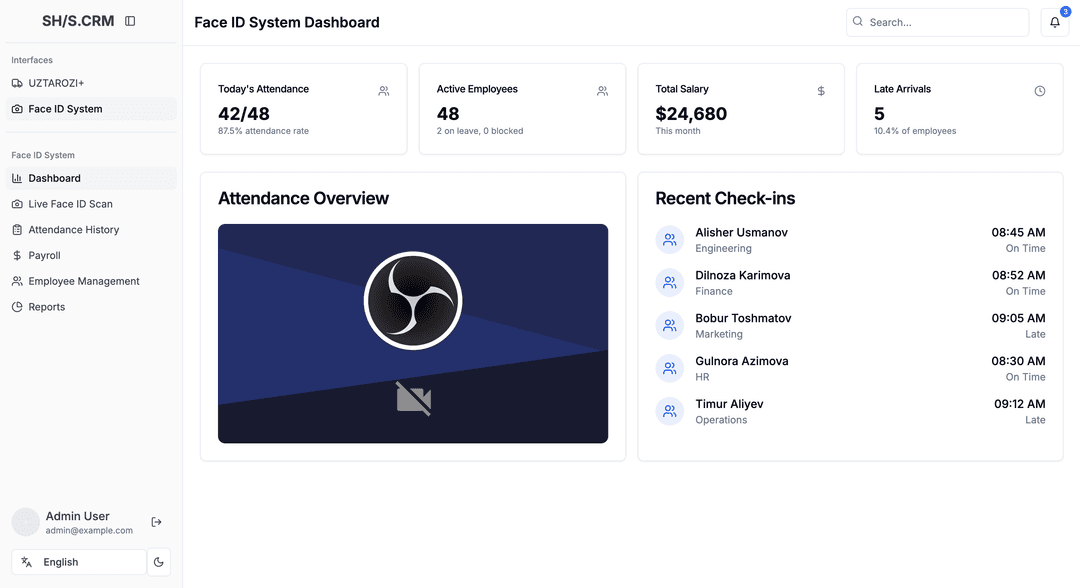Go to Live Face ID Scan
The width and height of the screenshot is (1080, 588).
[70, 204]
